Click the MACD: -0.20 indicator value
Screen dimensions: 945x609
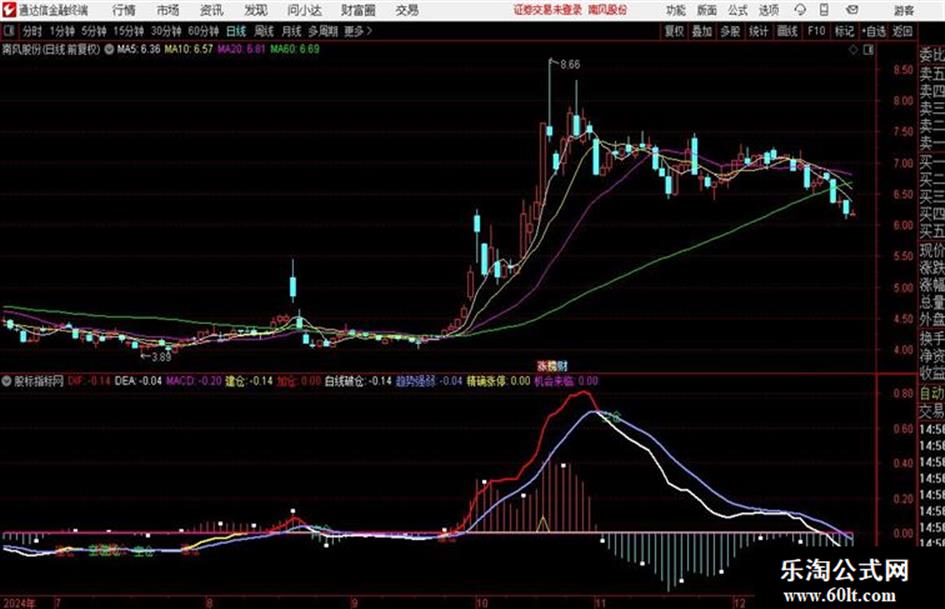[x=194, y=381]
